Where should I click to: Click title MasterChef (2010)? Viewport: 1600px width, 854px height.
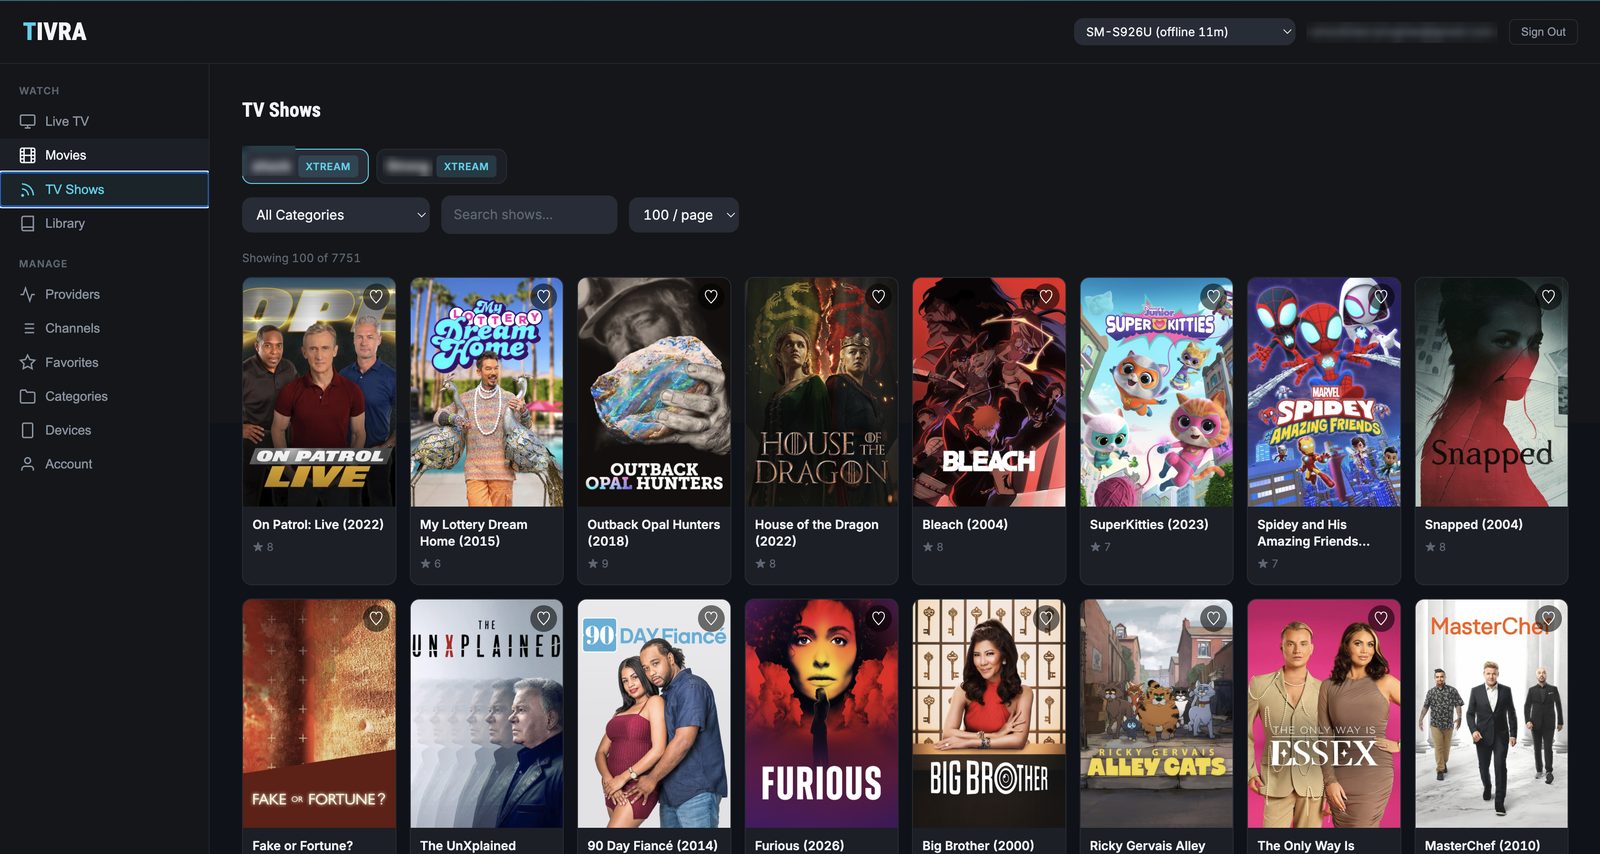coord(1483,846)
